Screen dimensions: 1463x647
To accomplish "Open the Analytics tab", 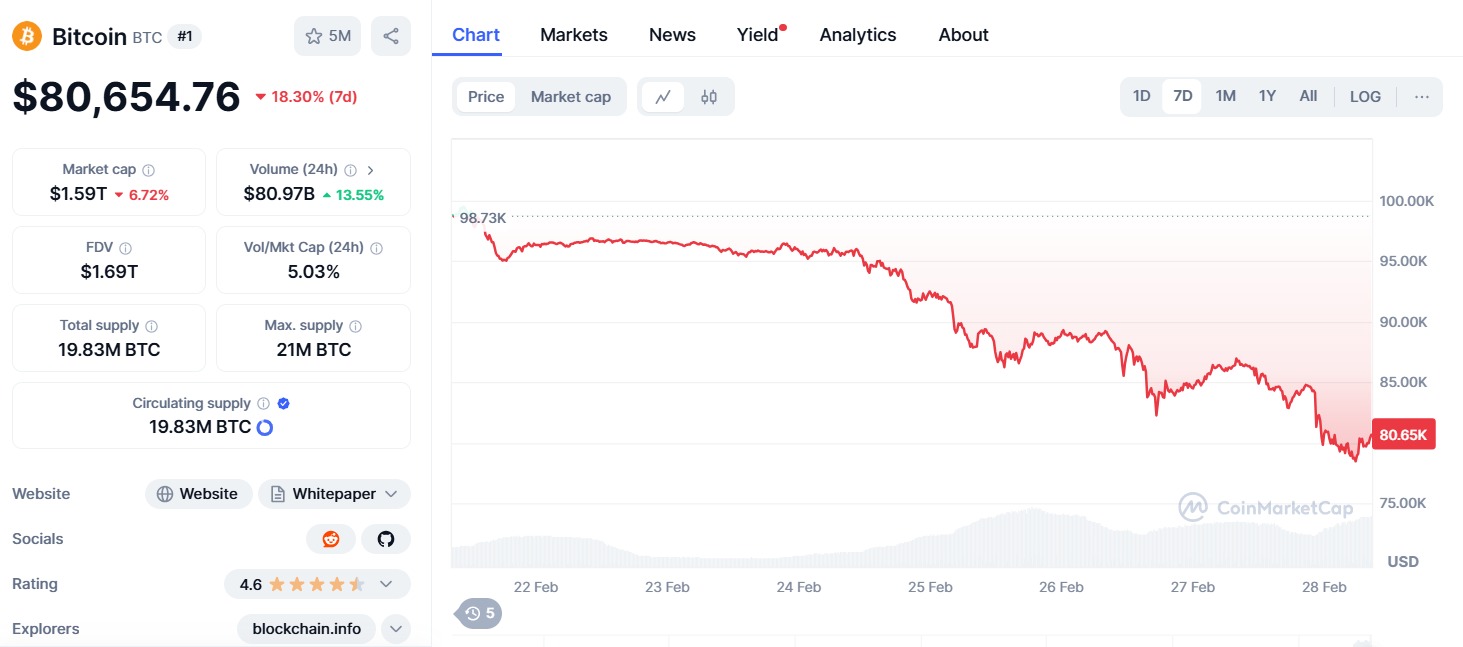I will (x=858, y=35).
